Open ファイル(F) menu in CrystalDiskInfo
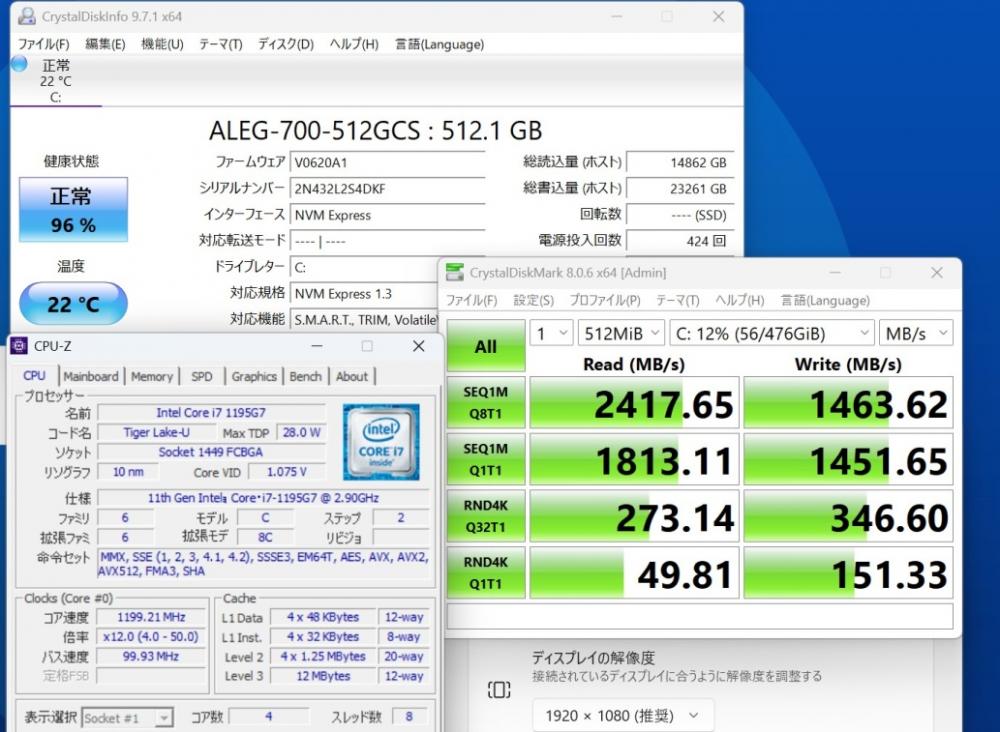This screenshot has height=732, width=1000. [x=43, y=44]
